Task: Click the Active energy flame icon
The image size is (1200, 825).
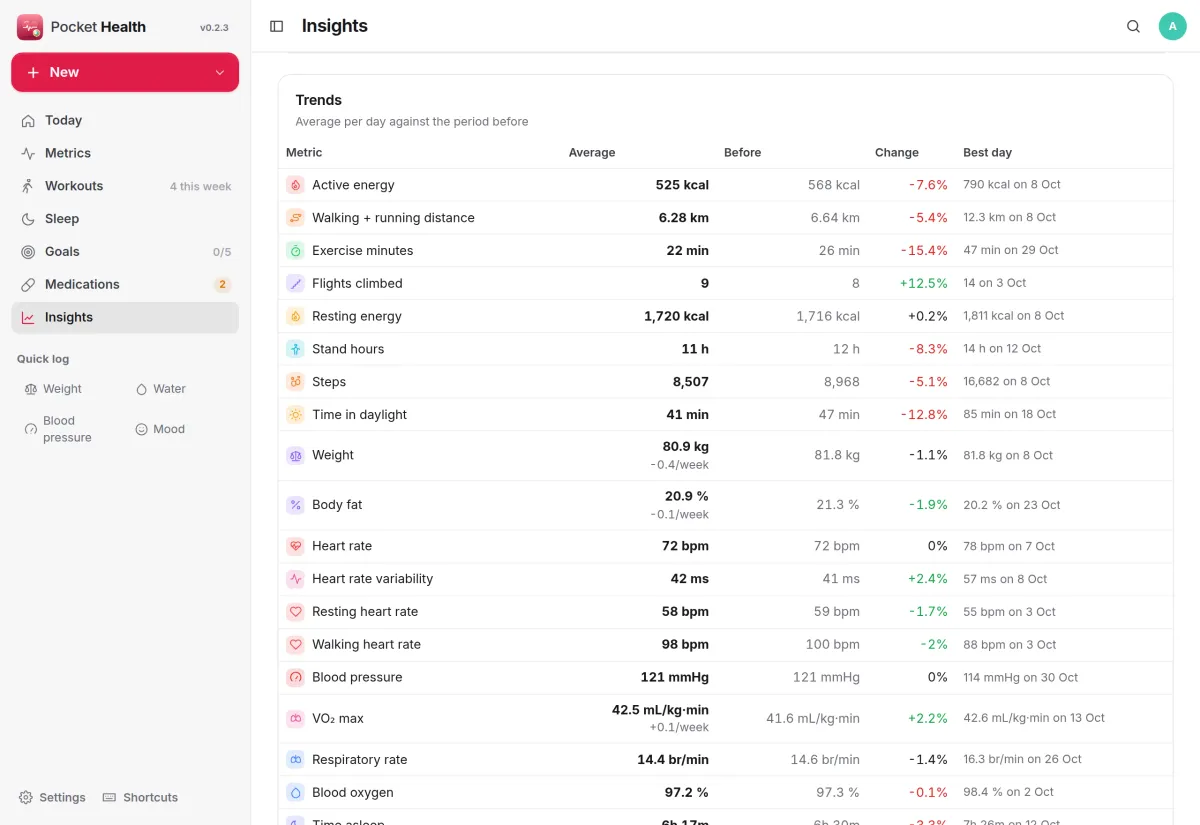Action: pyautogui.click(x=295, y=185)
